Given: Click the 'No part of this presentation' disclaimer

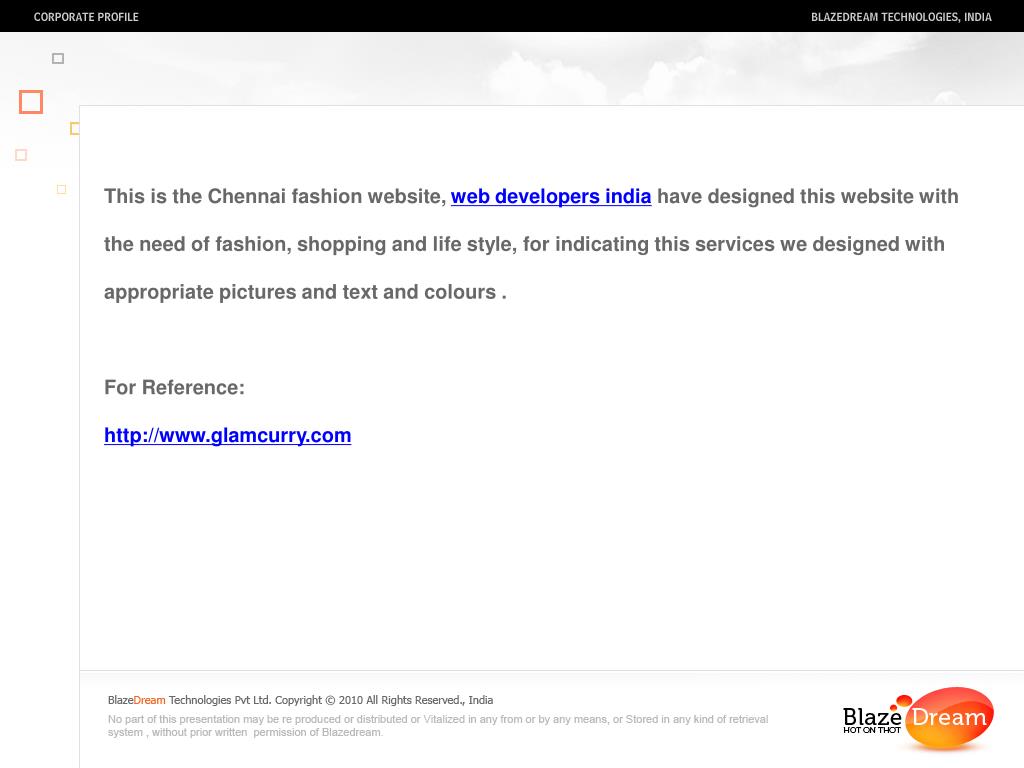Looking at the screenshot, I should 438,726.
